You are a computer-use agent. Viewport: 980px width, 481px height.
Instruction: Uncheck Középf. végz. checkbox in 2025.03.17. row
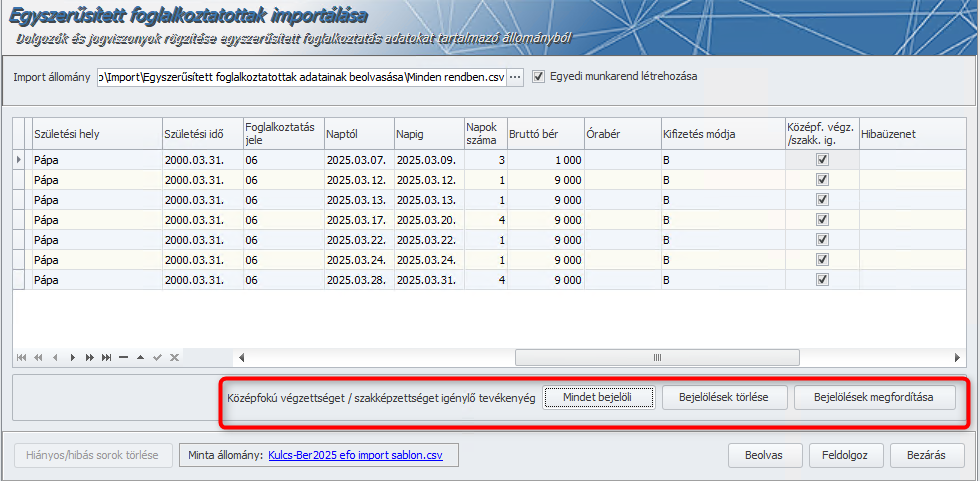pyautogui.click(x=822, y=220)
